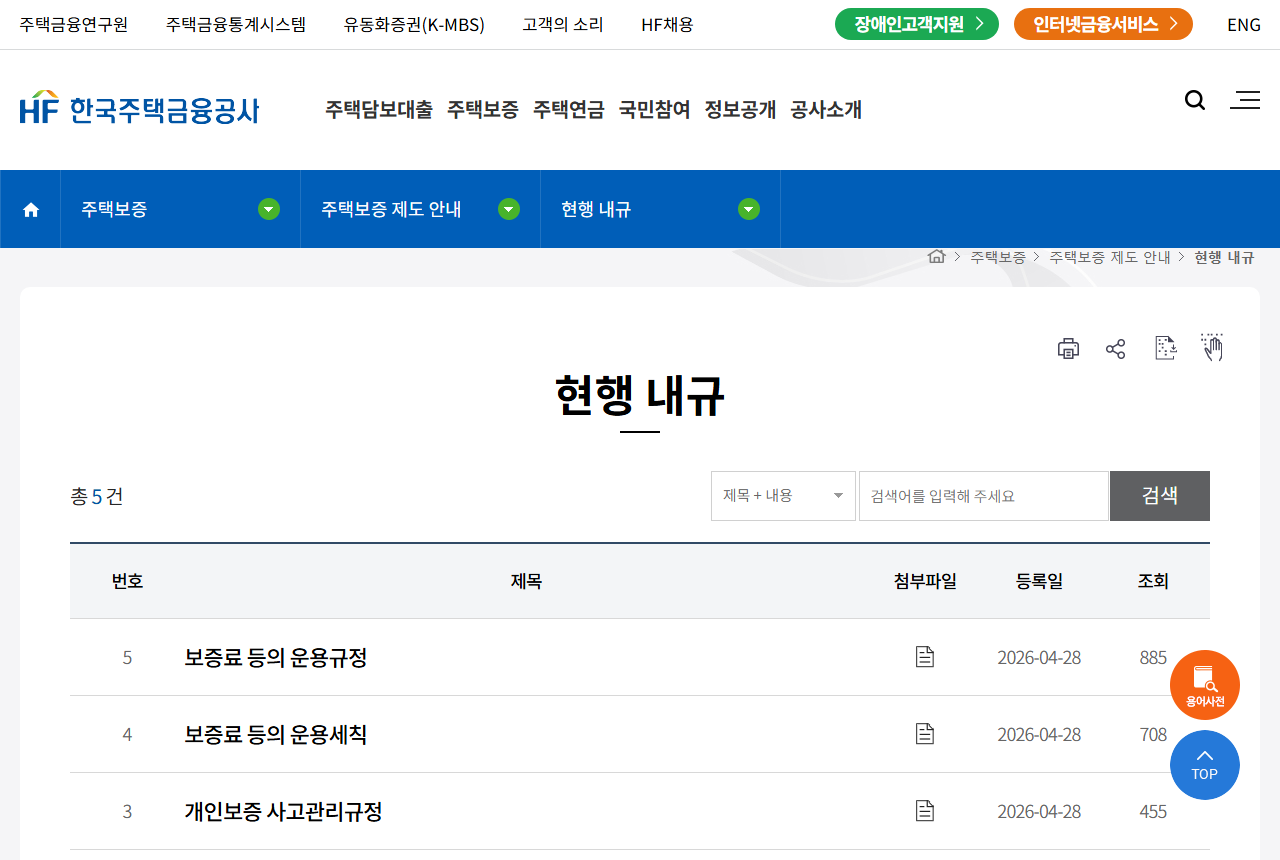
Task: Open the 주택연금 main menu
Action: tap(569, 109)
